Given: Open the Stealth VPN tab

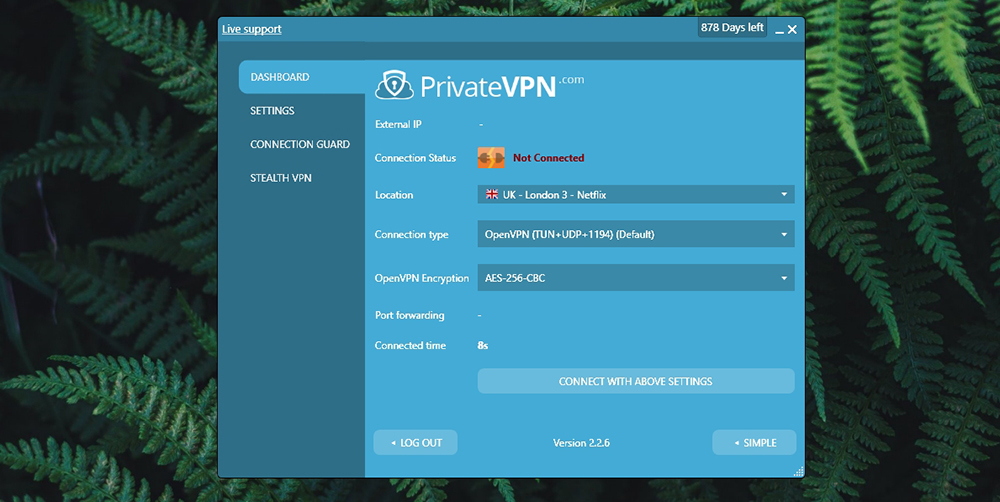Looking at the screenshot, I should point(281,178).
